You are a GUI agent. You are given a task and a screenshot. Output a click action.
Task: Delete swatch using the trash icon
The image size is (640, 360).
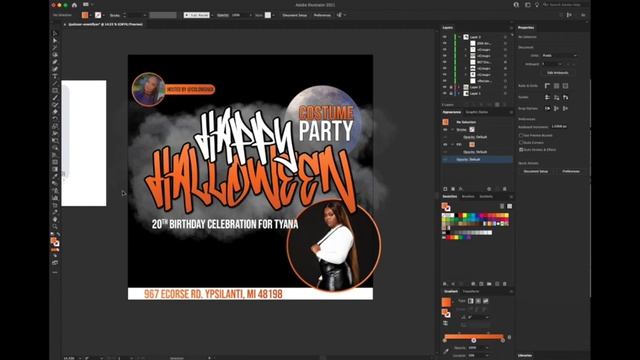coord(505,284)
